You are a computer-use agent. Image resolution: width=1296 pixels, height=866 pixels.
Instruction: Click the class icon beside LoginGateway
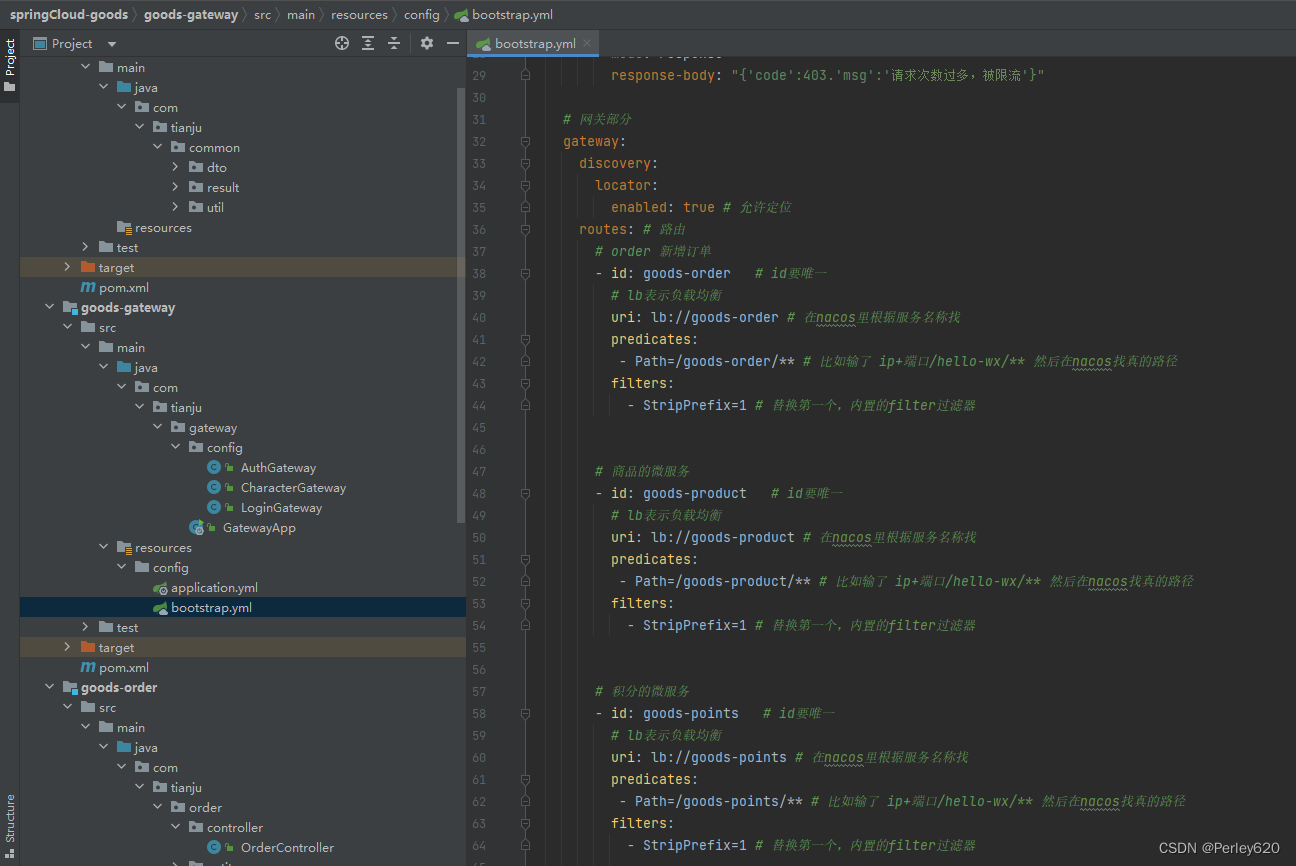point(214,507)
